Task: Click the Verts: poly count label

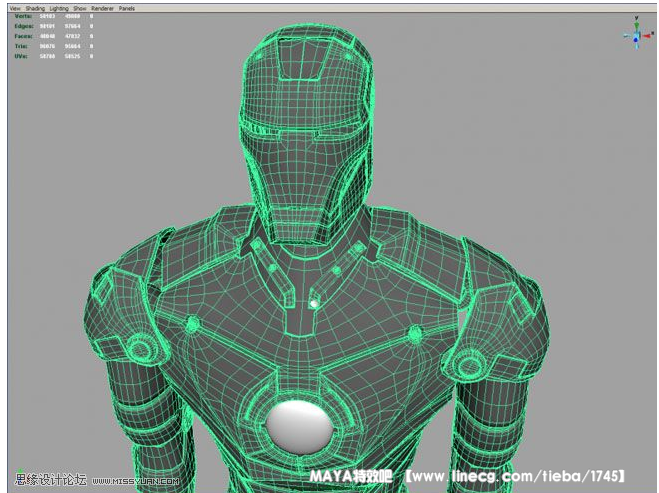Action: pos(23,16)
